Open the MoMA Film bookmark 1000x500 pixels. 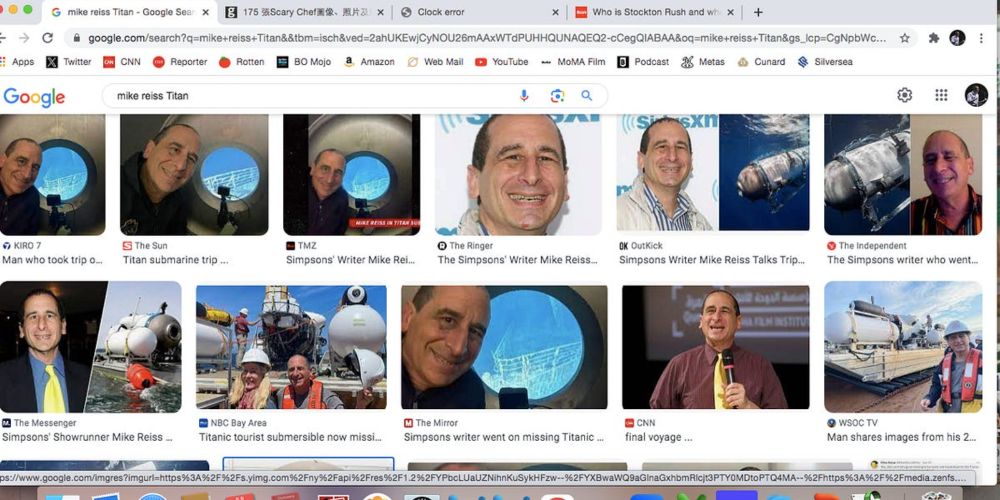click(573, 62)
